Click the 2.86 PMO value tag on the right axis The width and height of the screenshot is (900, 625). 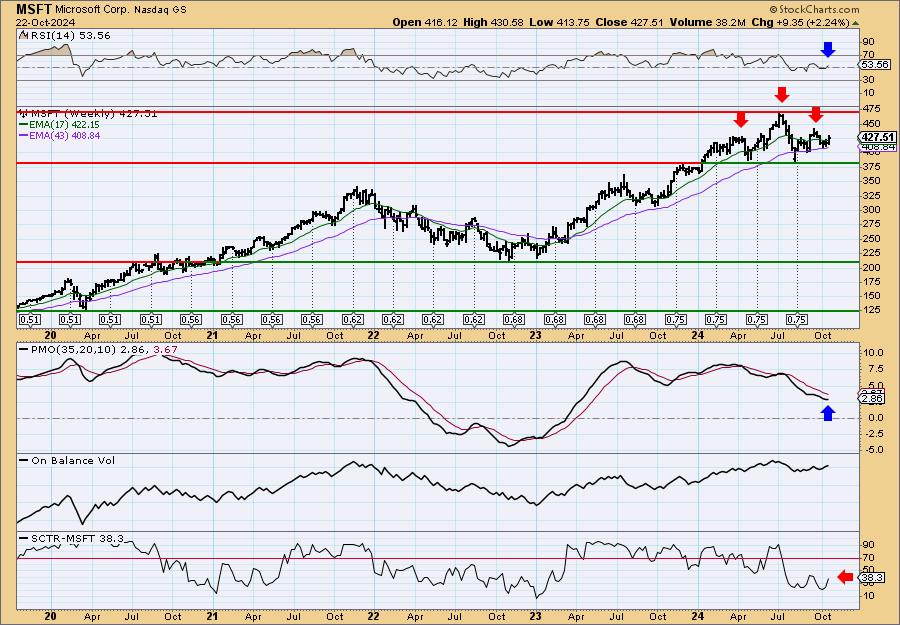click(x=872, y=398)
